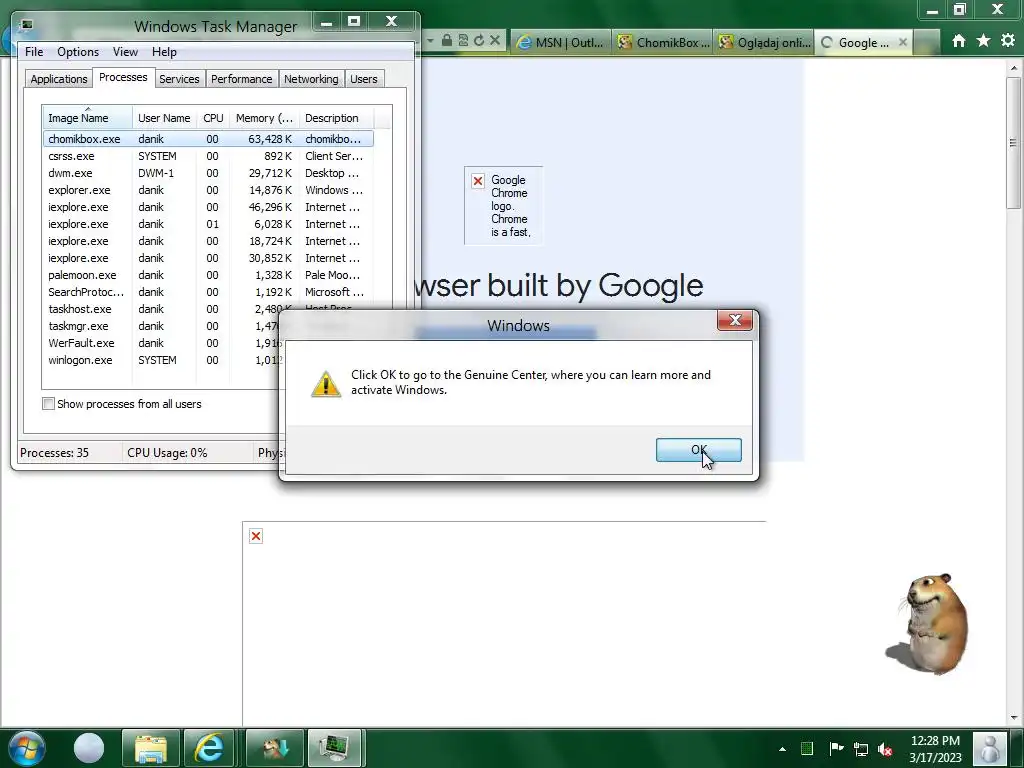Screen dimensions: 1024x768
Task: Click the warning icon in the dialog
Action: tap(325, 383)
